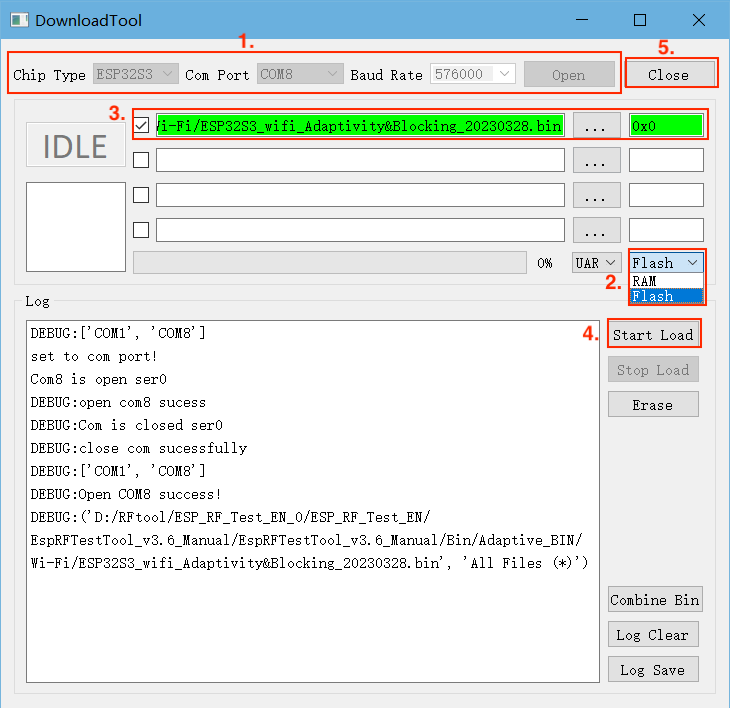Click the DownloadTool app icon in title bar

18,20
